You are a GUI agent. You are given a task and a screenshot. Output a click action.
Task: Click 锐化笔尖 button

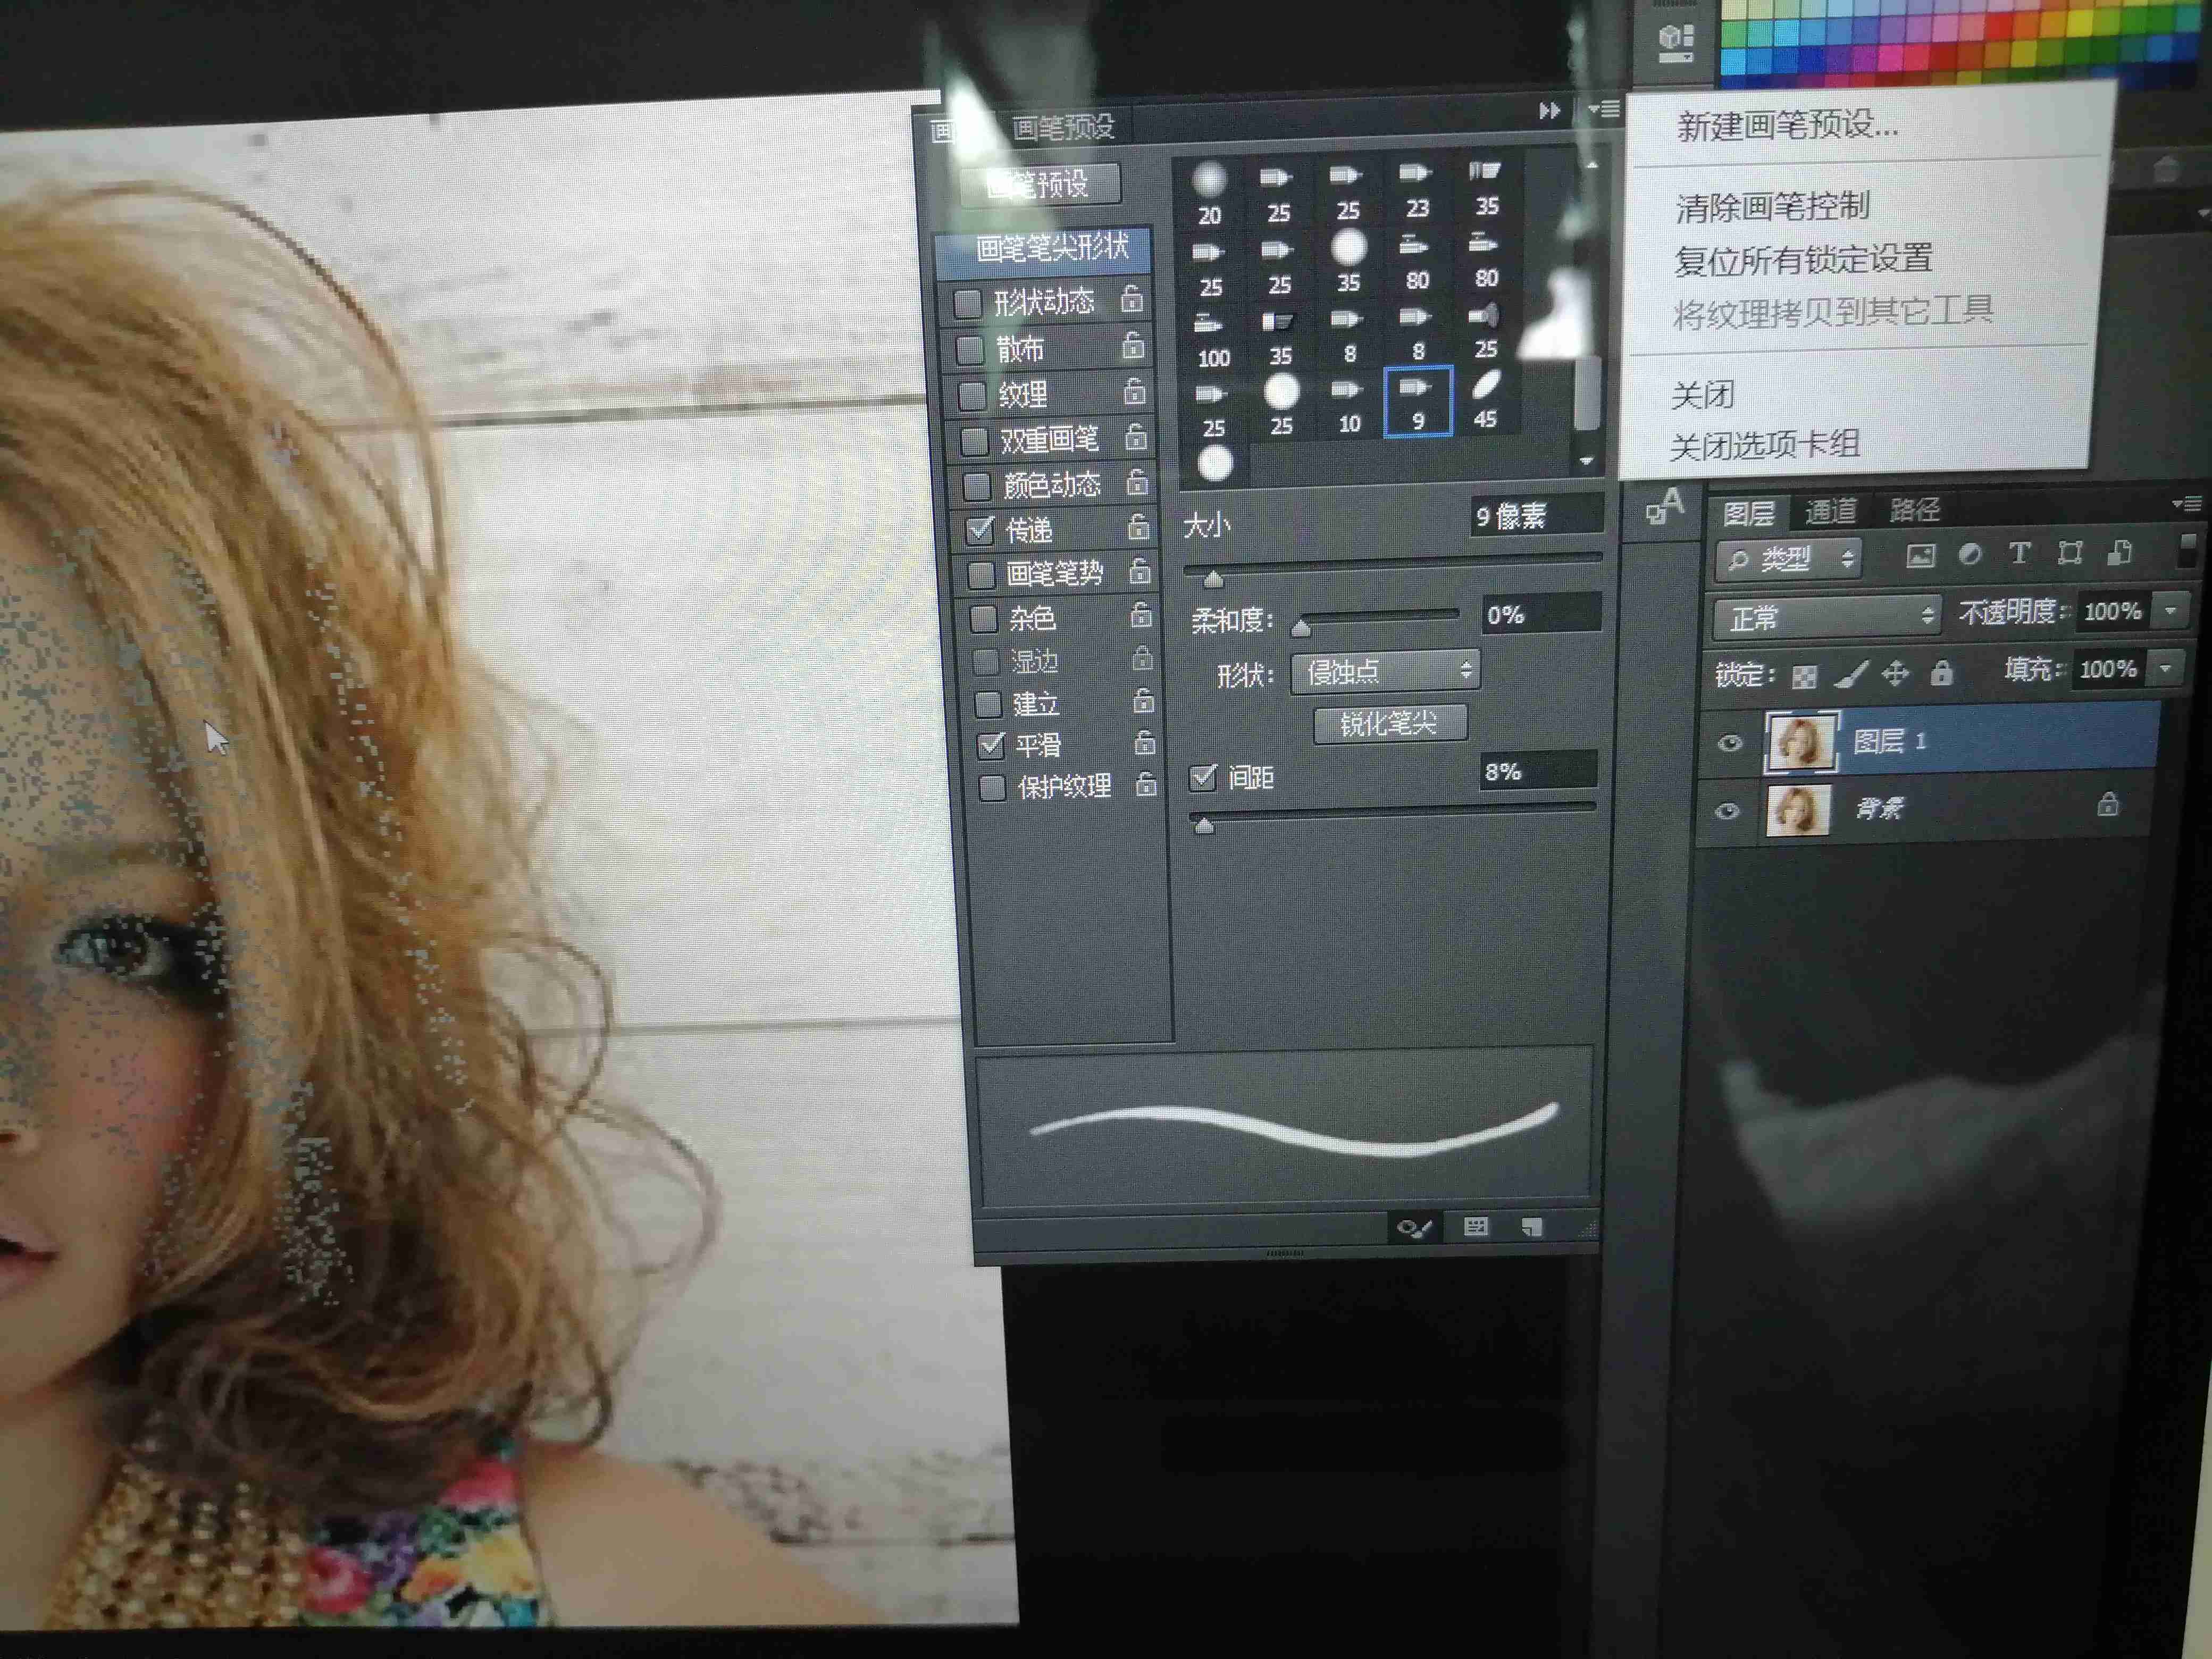coord(1390,724)
